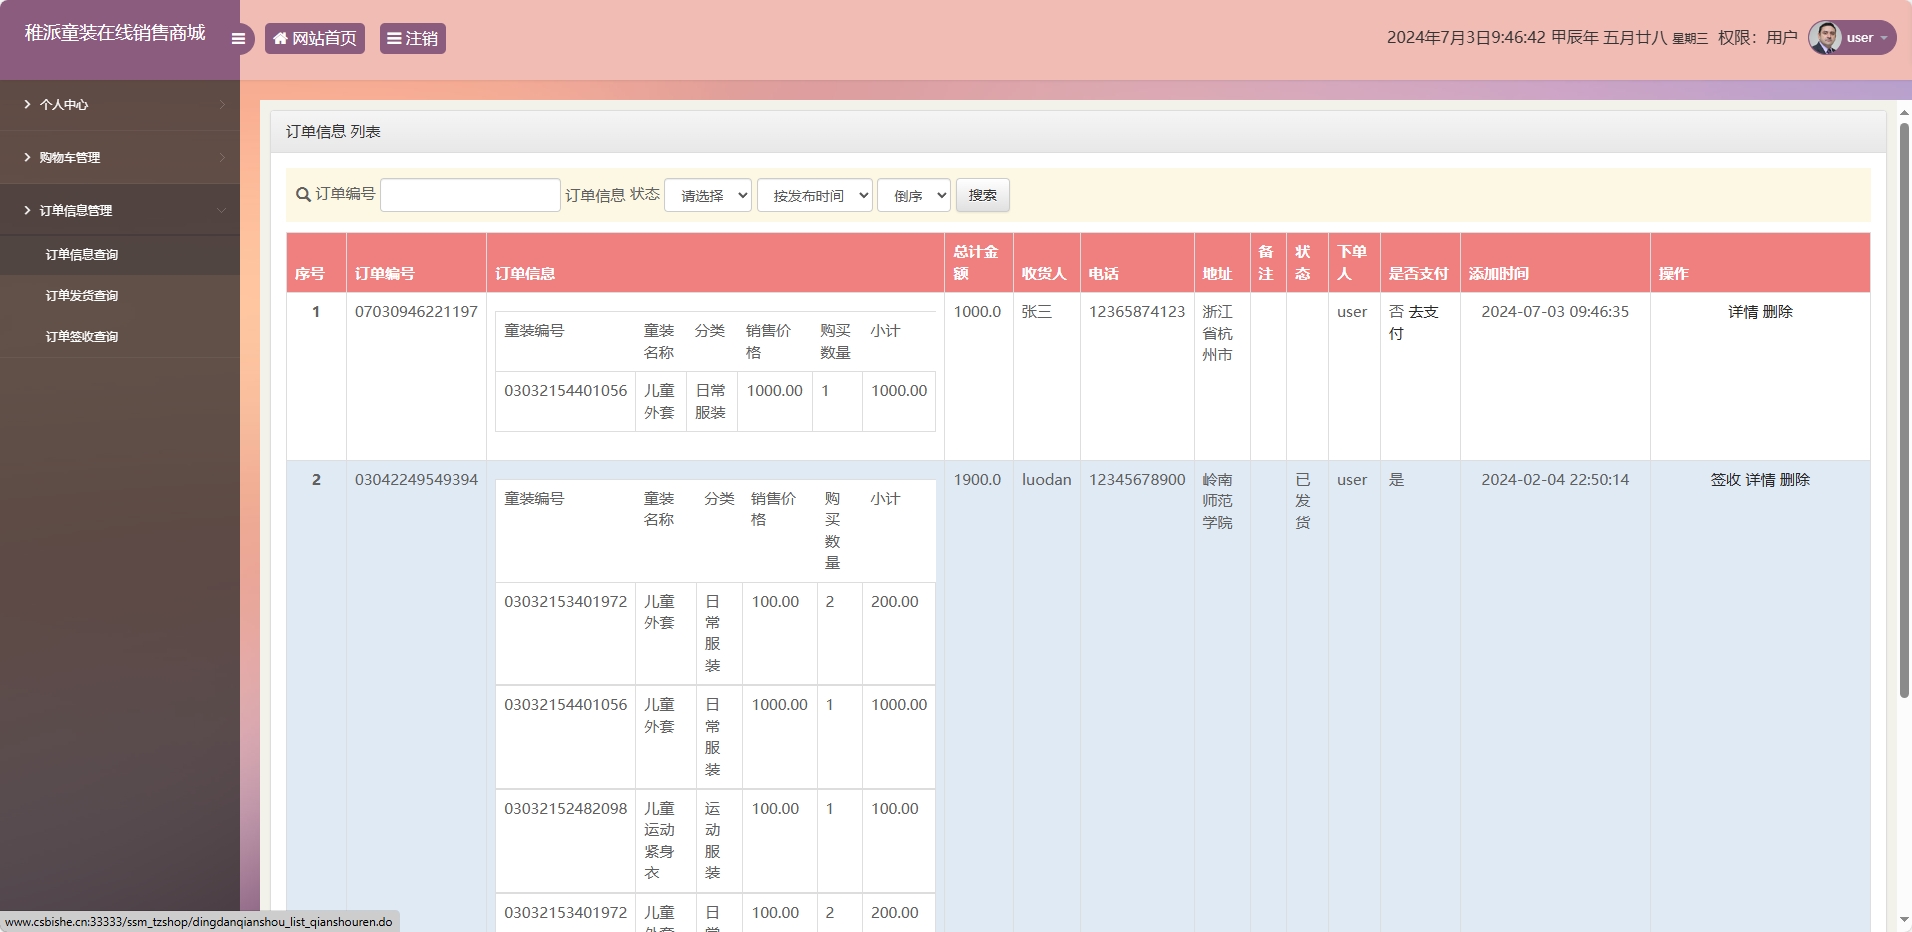Click the 搜索 search button
The width and height of the screenshot is (1912, 932).
pos(981,195)
